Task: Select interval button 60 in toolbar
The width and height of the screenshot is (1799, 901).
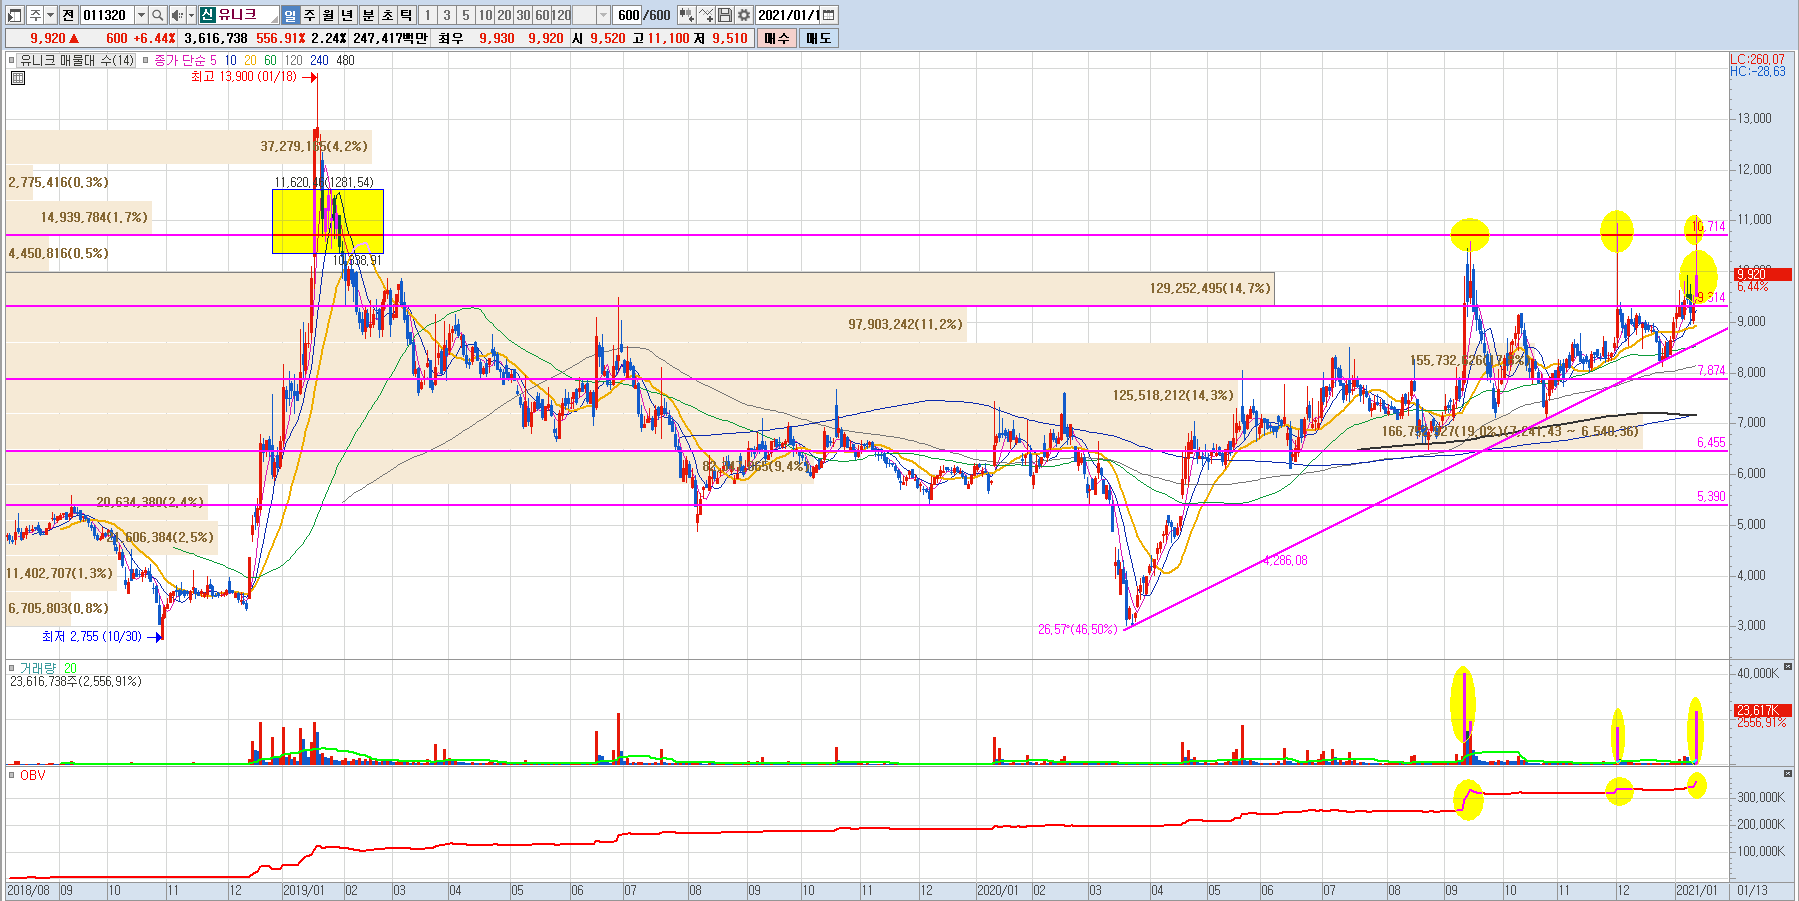Action: [x=542, y=15]
